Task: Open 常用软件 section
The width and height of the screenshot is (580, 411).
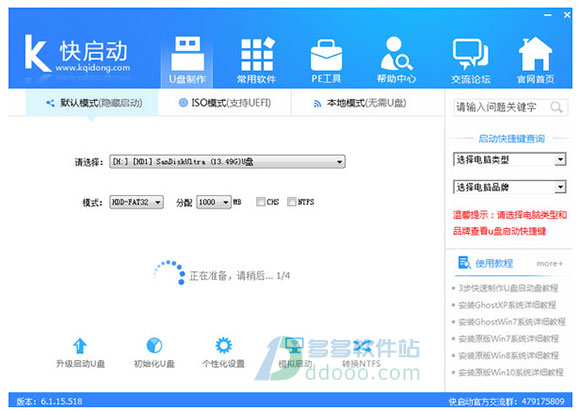Action: (x=257, y=60)
